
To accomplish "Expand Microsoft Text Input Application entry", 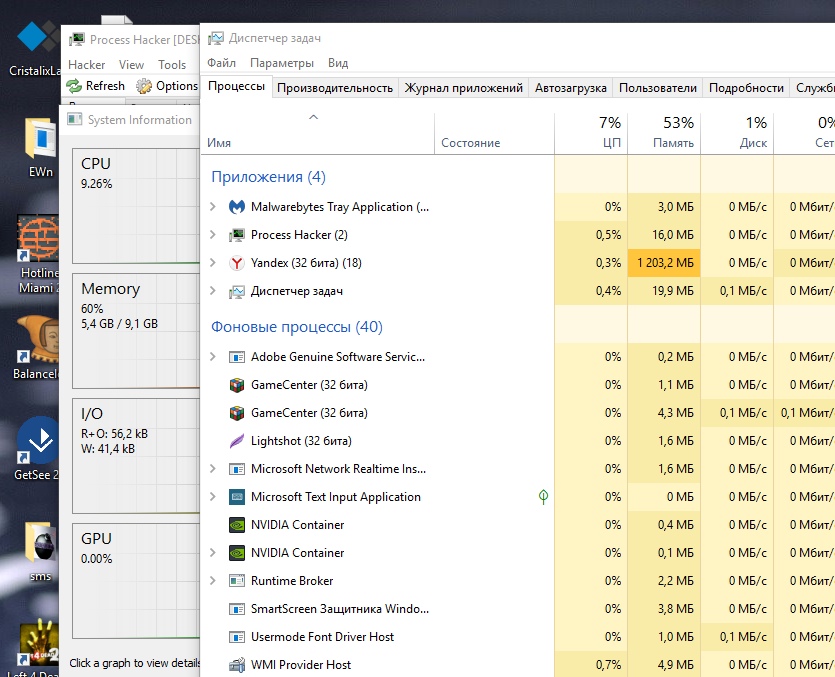I will (212, 497).
